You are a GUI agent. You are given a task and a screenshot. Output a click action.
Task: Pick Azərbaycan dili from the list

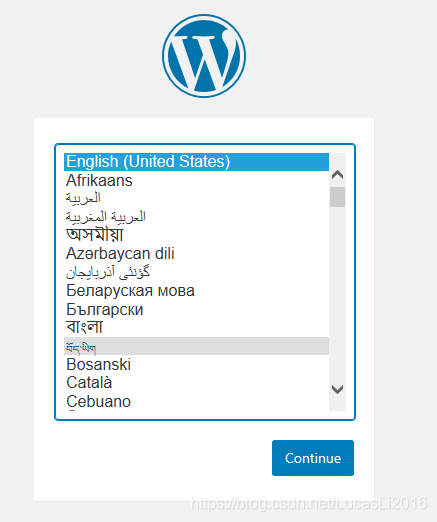click(196, 254)
